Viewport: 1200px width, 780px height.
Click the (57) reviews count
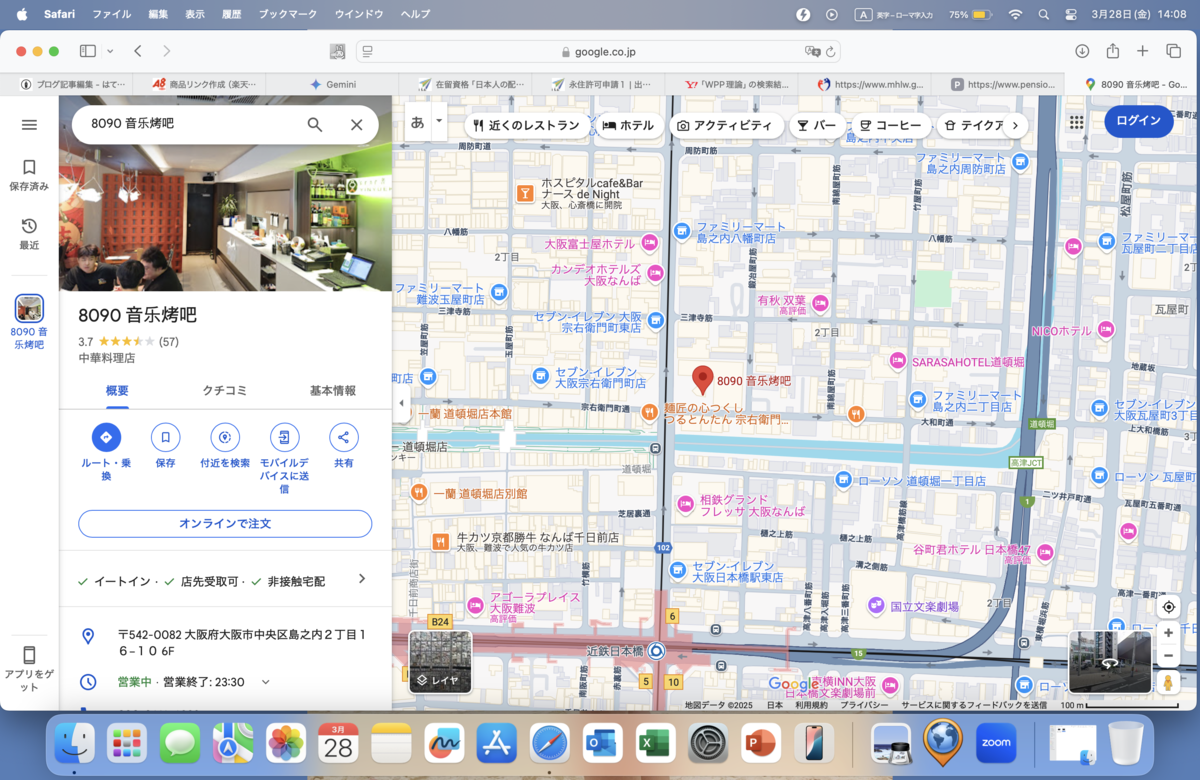169,341
